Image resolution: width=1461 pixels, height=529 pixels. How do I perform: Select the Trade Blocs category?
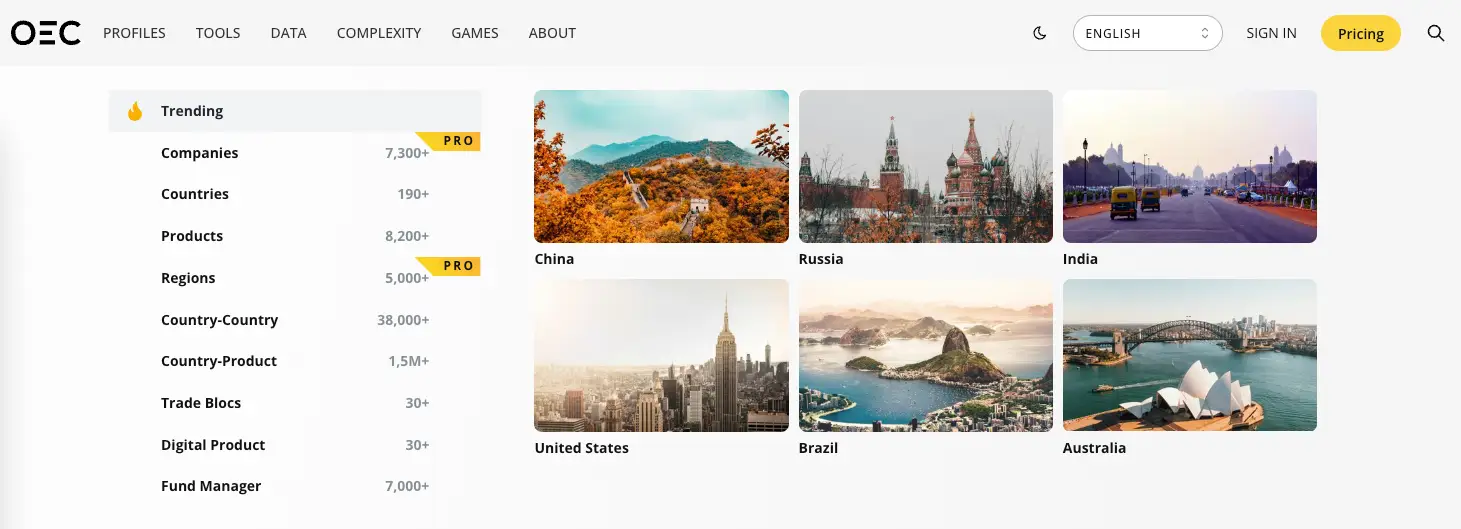click(x=295, y=403)
